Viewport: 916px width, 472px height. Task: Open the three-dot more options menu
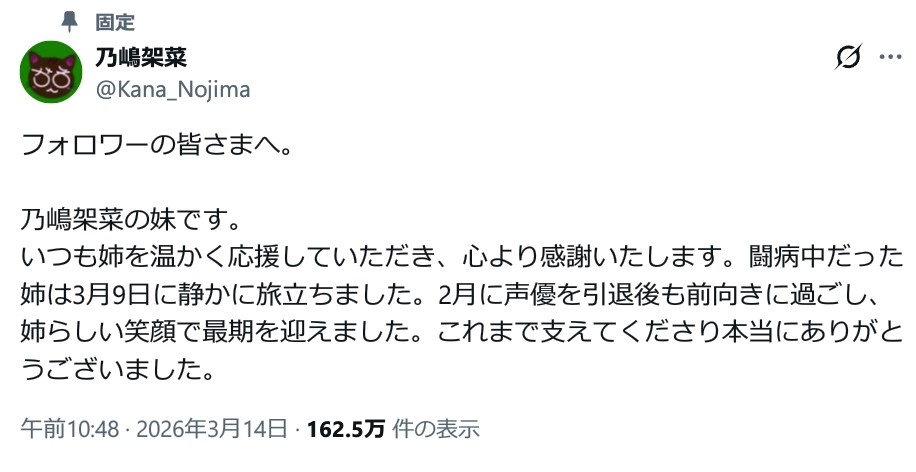click(x=889, y=58)
